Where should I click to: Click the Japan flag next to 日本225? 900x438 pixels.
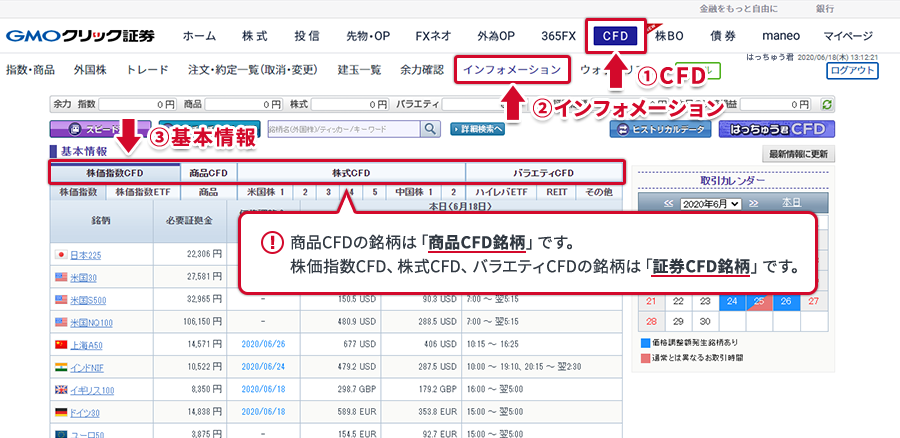click(x=61, y=254)
